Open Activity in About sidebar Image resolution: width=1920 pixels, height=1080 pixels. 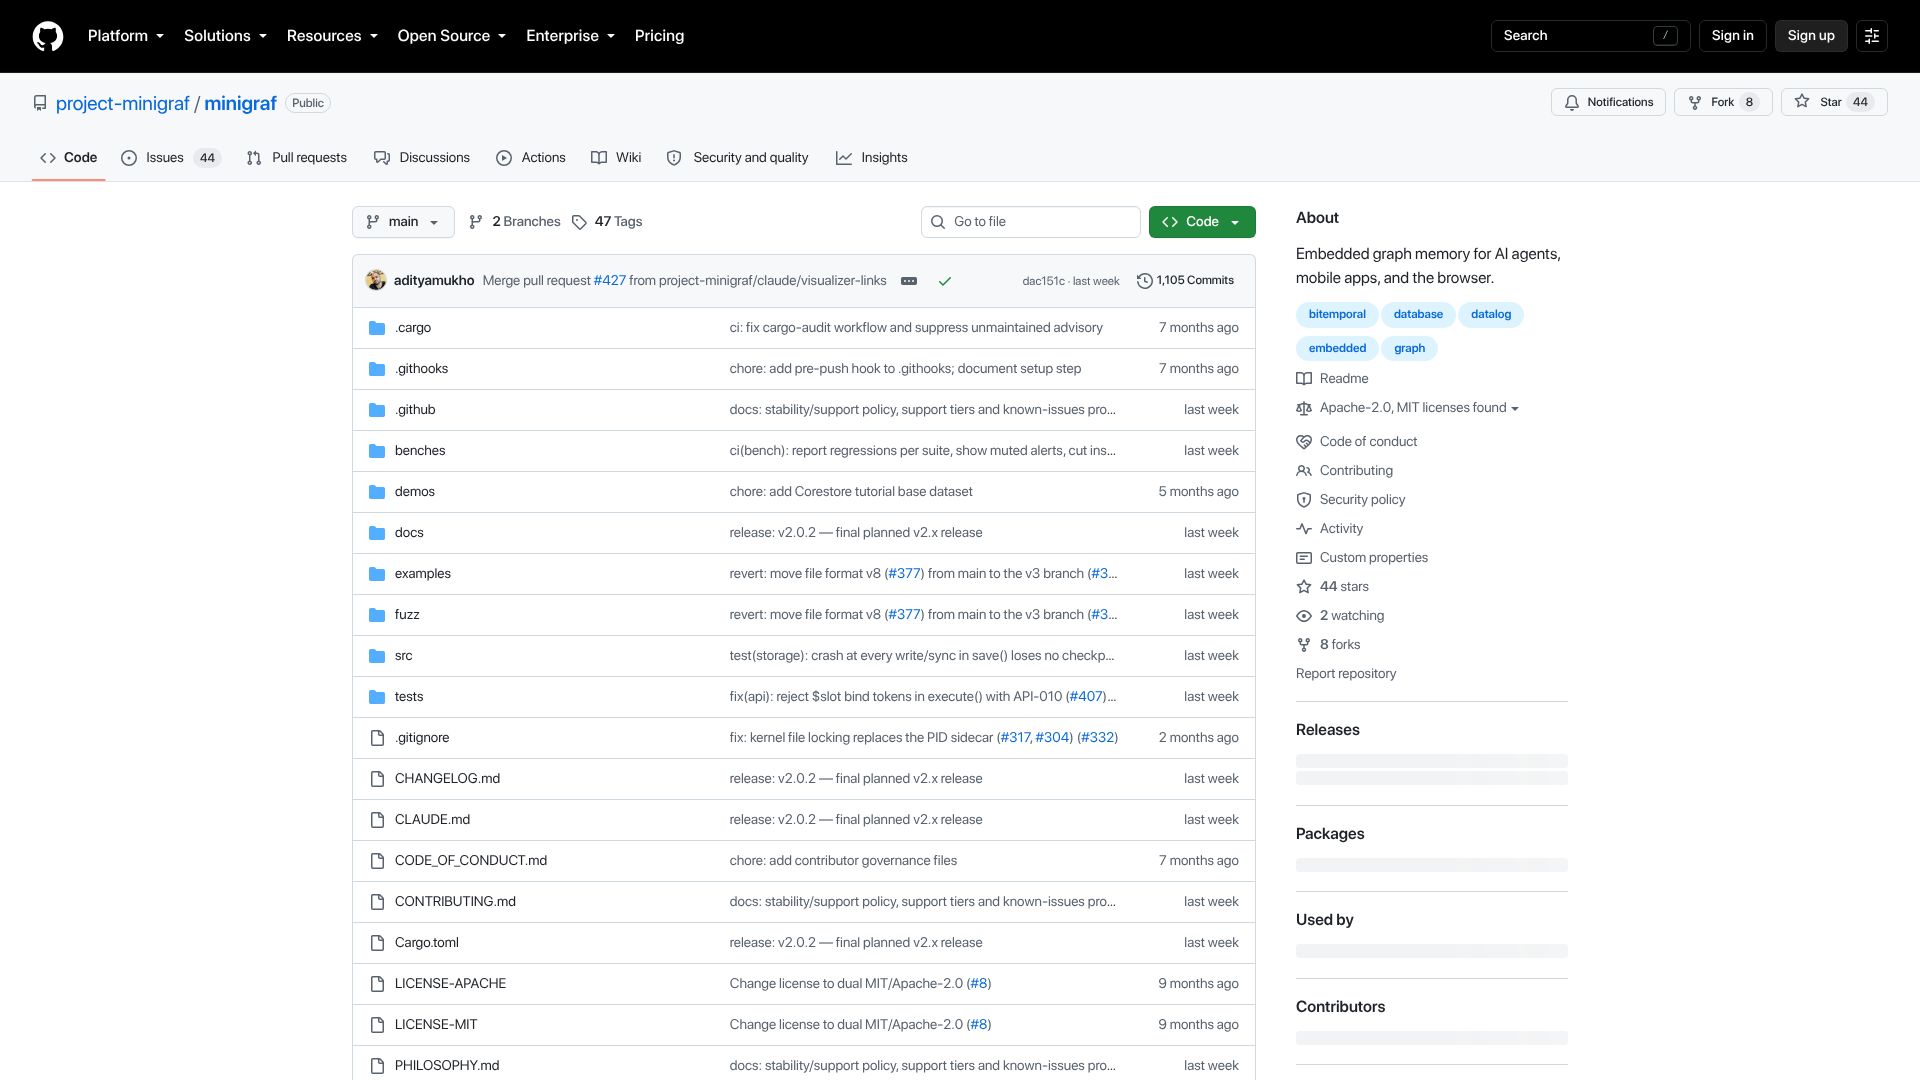click(x=1330, y=529)
